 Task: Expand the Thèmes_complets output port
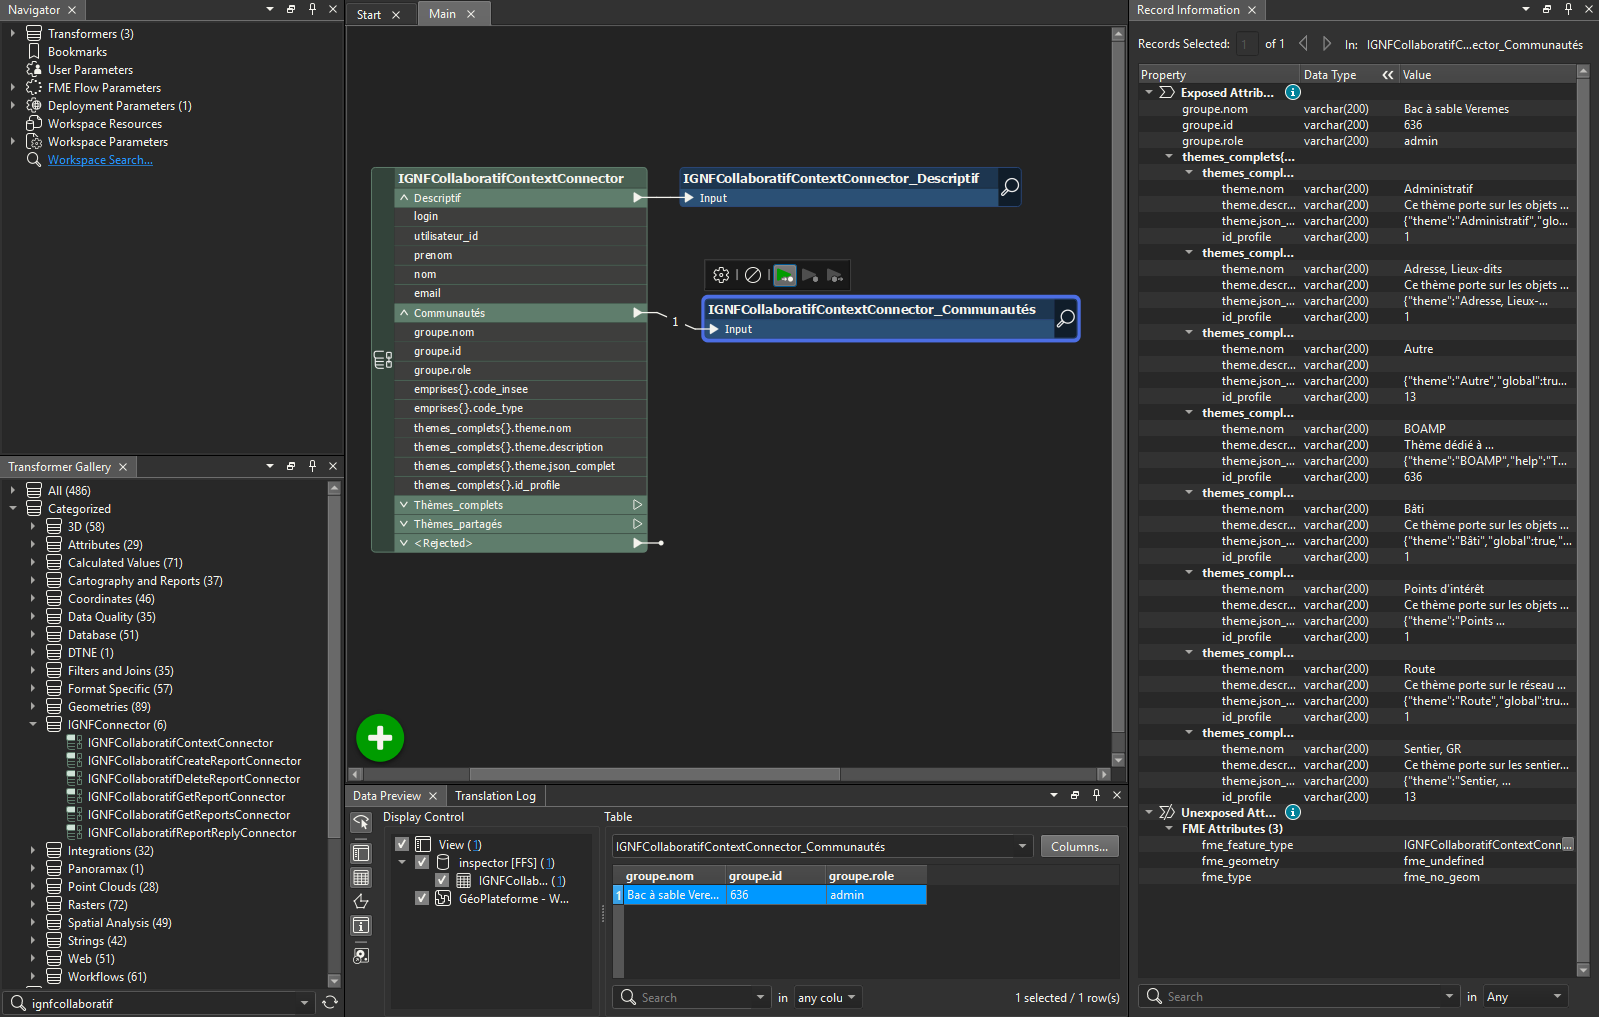(404, 505)
